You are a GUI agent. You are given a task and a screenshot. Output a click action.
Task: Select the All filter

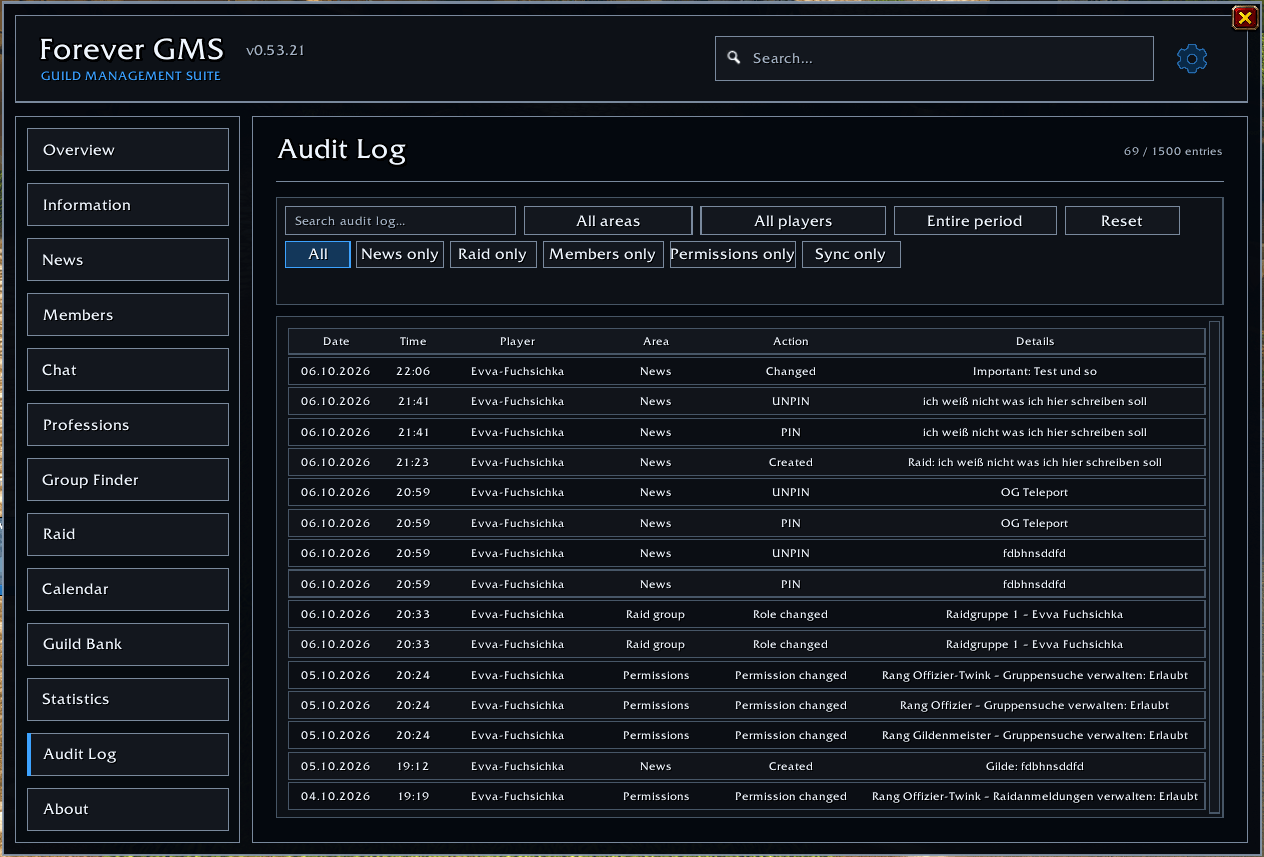point(318,254)
